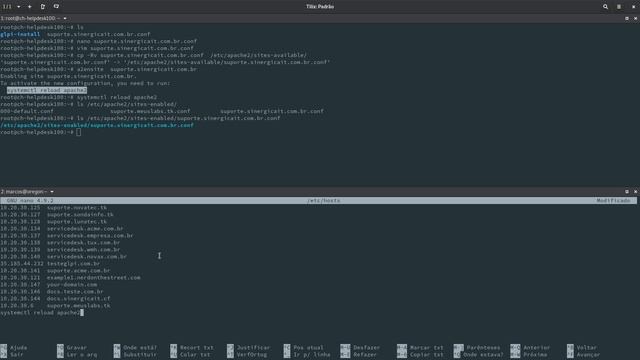Expand the session list dropdown arrow
The height and width of the screenshot is (360, 640).
pyautogui.click(x=19, y=7)
